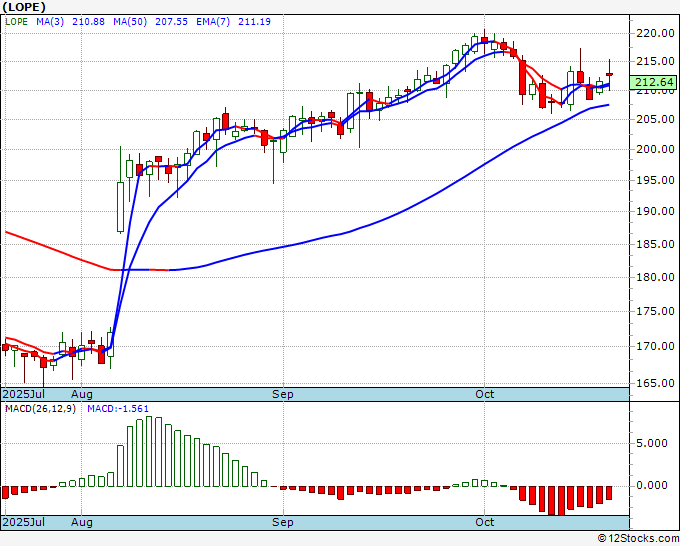
Task: Click the 180.00 price axis label
Action: tap(655, 277)
